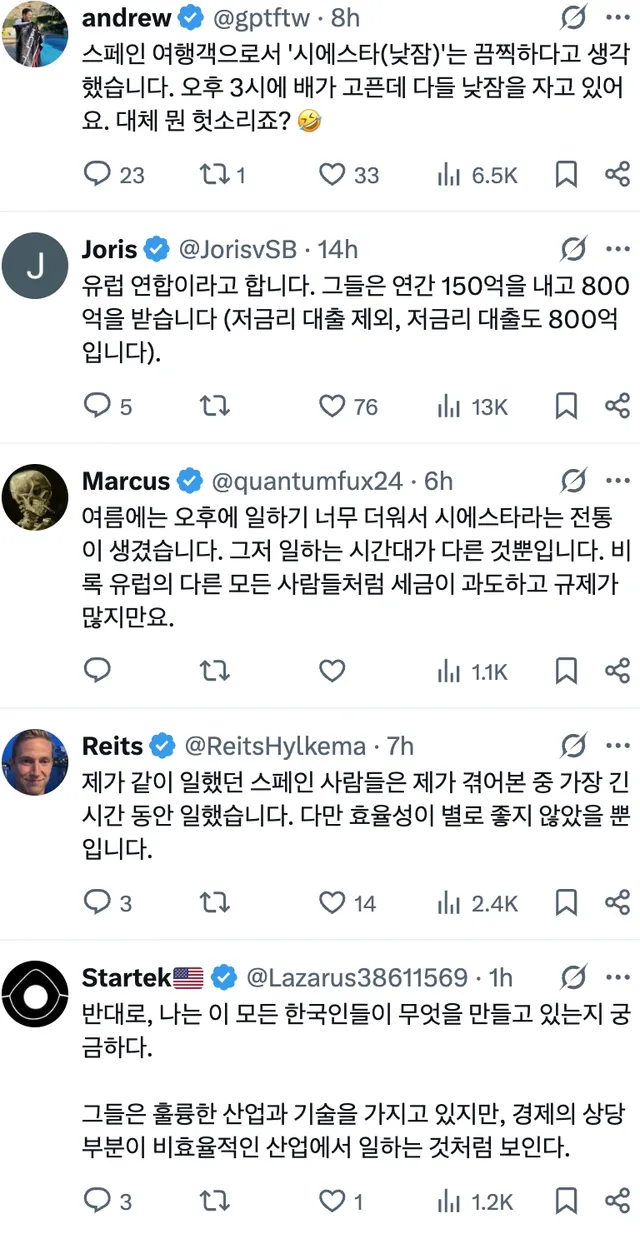
Task: Share andrew's tweet
Action: pos(617,175)
